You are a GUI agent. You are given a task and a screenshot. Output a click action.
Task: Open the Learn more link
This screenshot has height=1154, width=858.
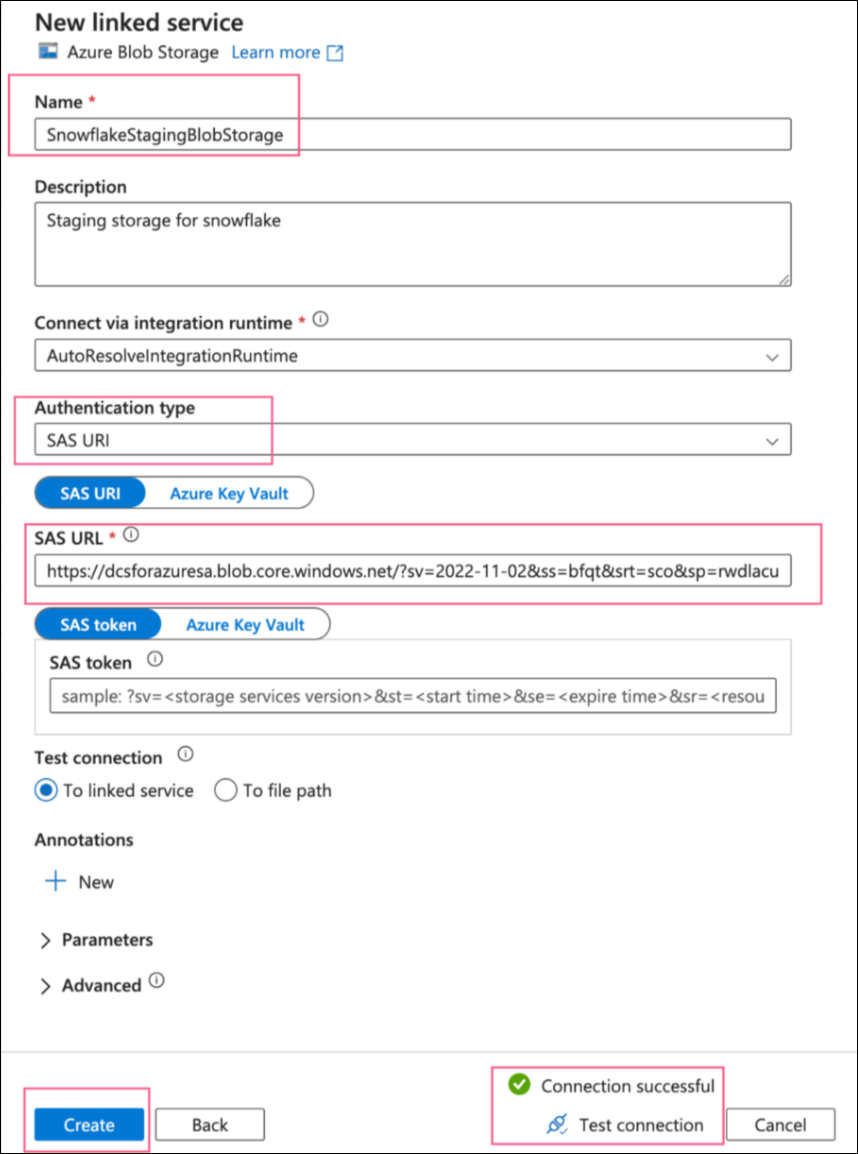276,52
